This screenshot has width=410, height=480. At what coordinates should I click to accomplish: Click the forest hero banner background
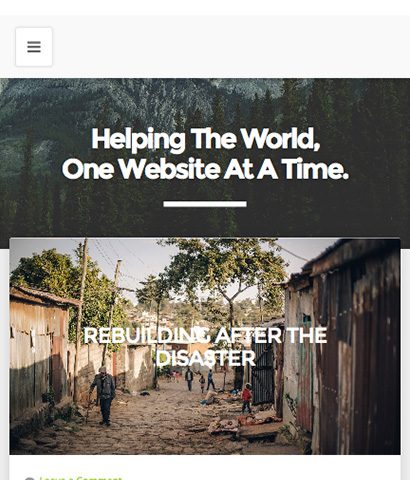(x=205, y=100)
